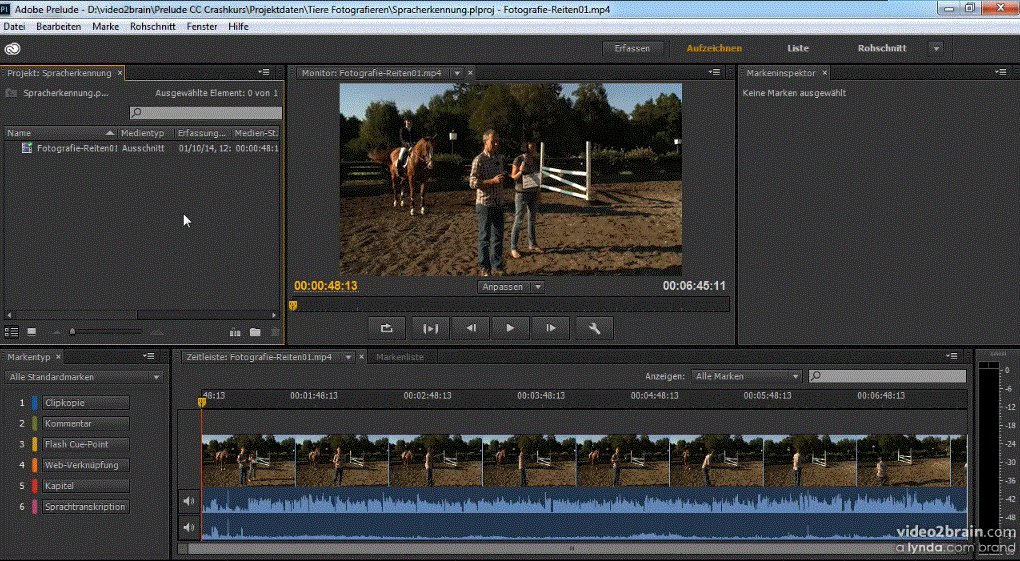This screenshot has width=1020, height=561.
Task: Click the timeline playhead marker
Action: (202, 403)
